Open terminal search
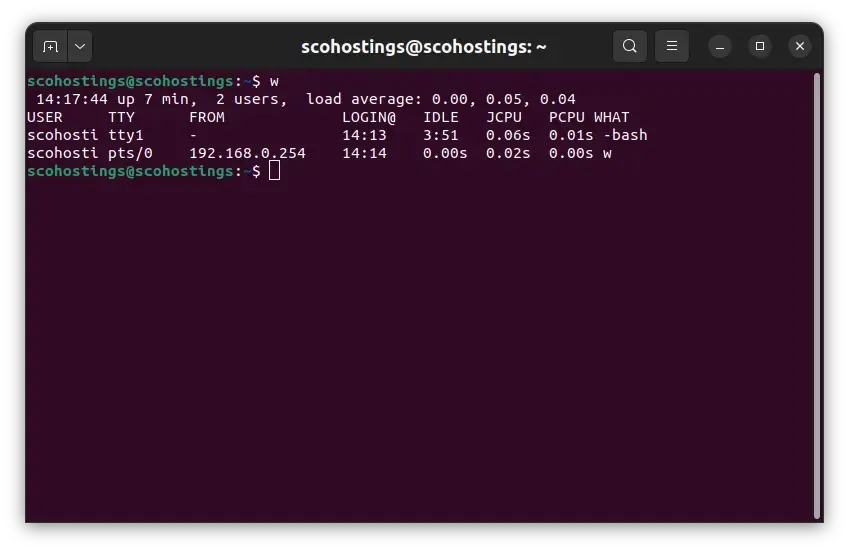 click(x=630, y=46)
